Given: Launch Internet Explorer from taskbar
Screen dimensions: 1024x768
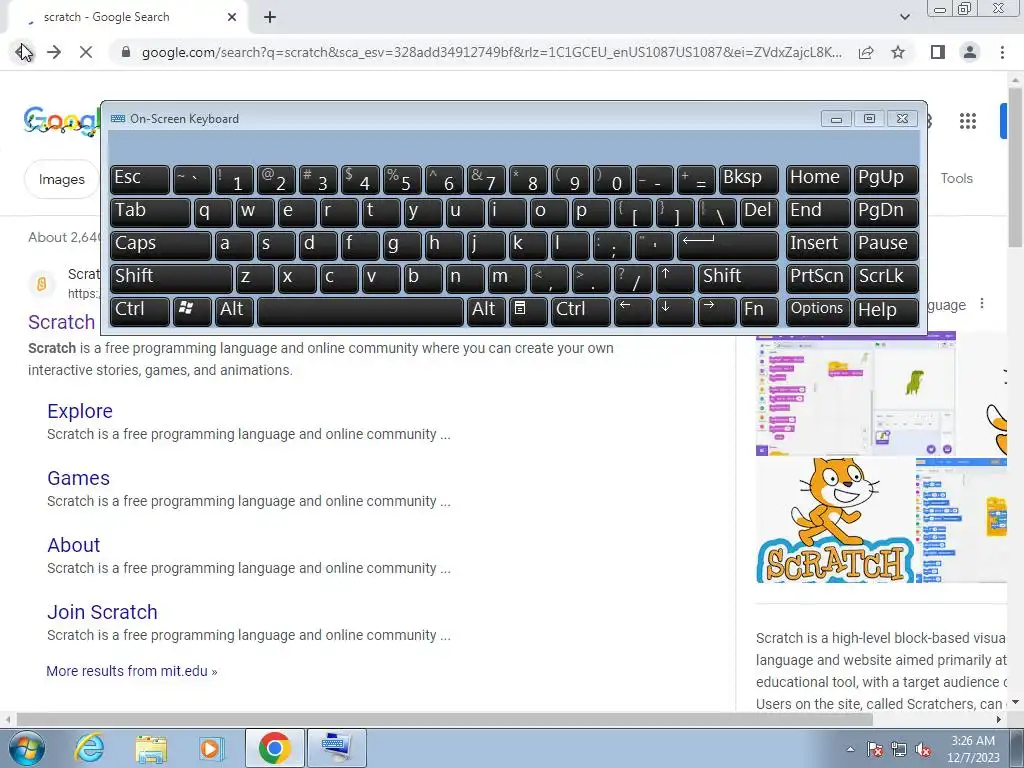Looking at the screenshot, I should coord(89,748).
